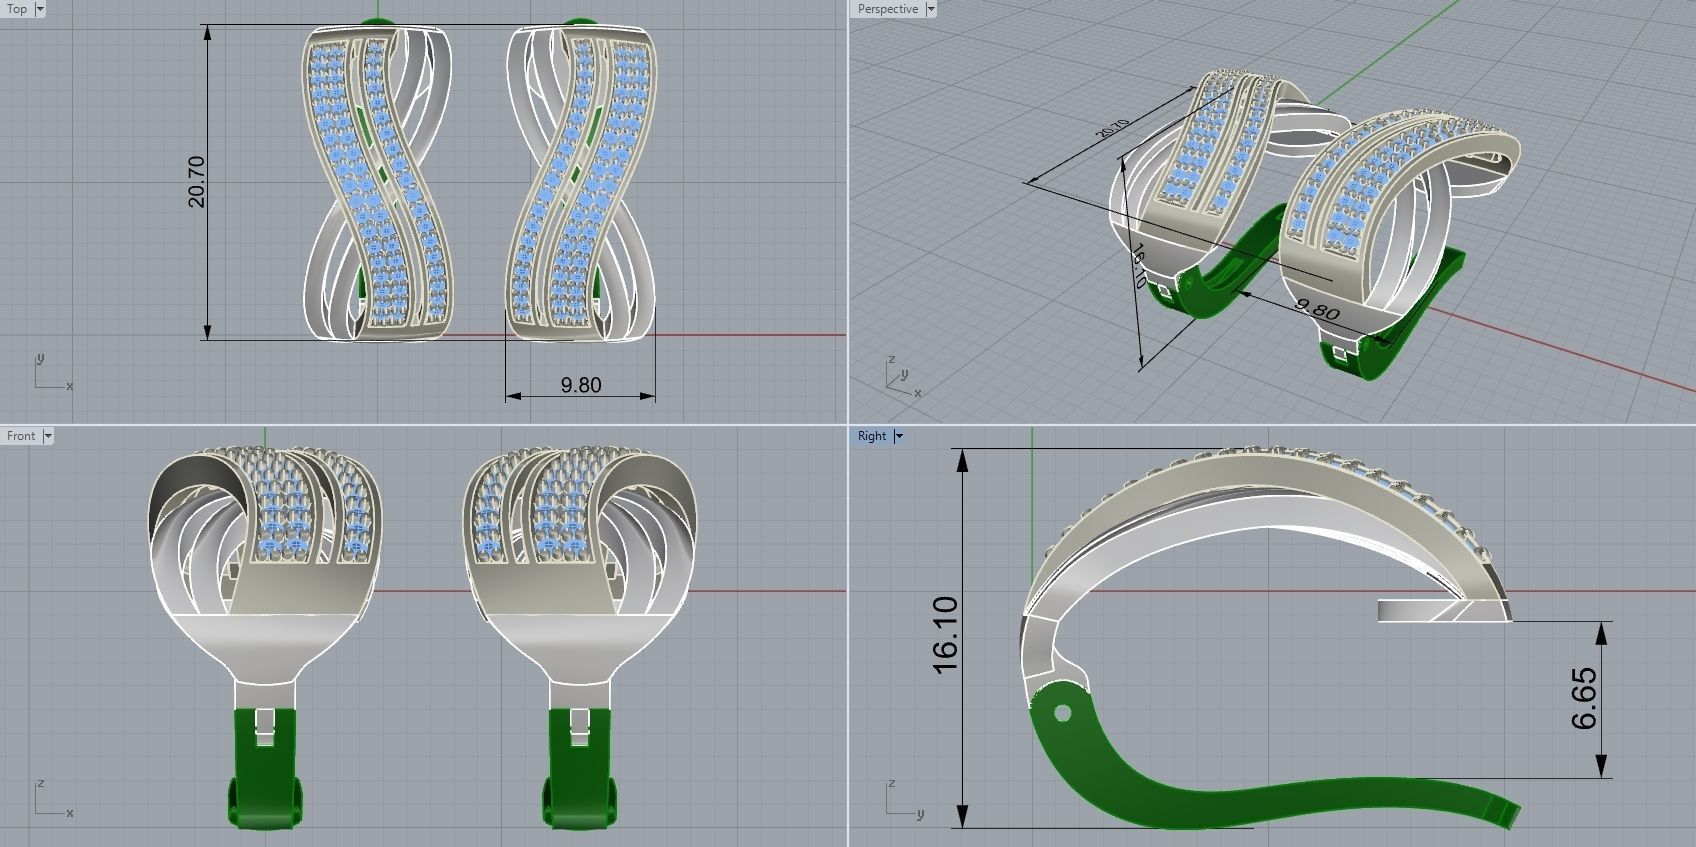Click the axis icon in Perspective viewport
The height and width of the screenshot is (847, 1696).
pyautogui.click(x=903, y=379)
